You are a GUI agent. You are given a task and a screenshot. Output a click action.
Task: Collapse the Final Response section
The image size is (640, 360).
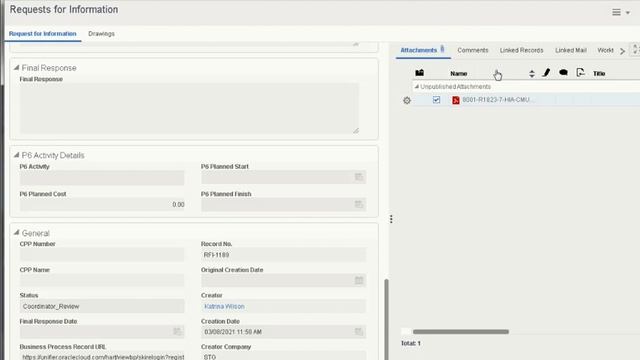tap(16, 68)
